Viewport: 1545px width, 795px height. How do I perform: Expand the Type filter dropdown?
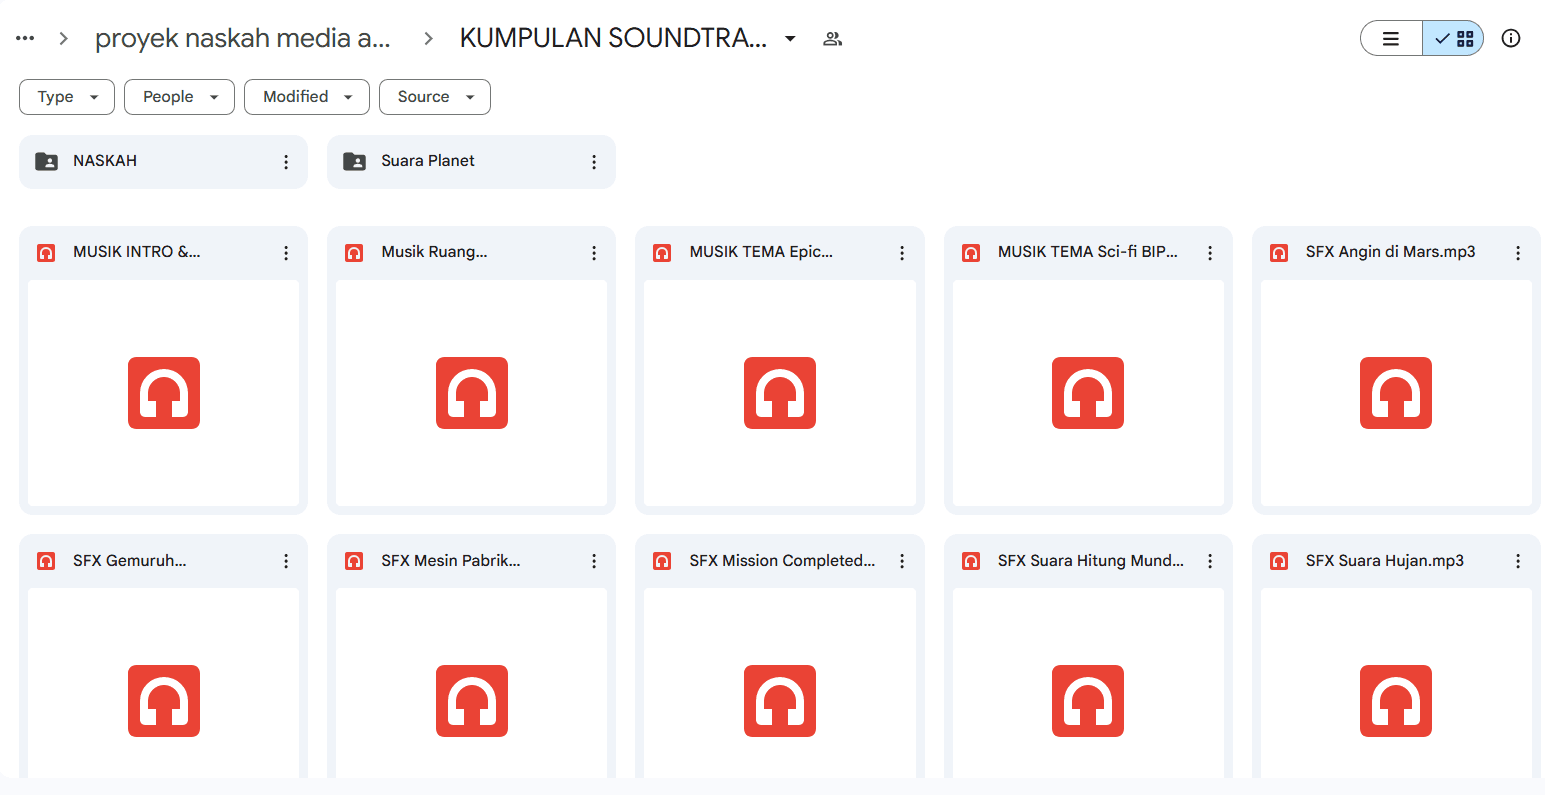(x=67, y=97)
